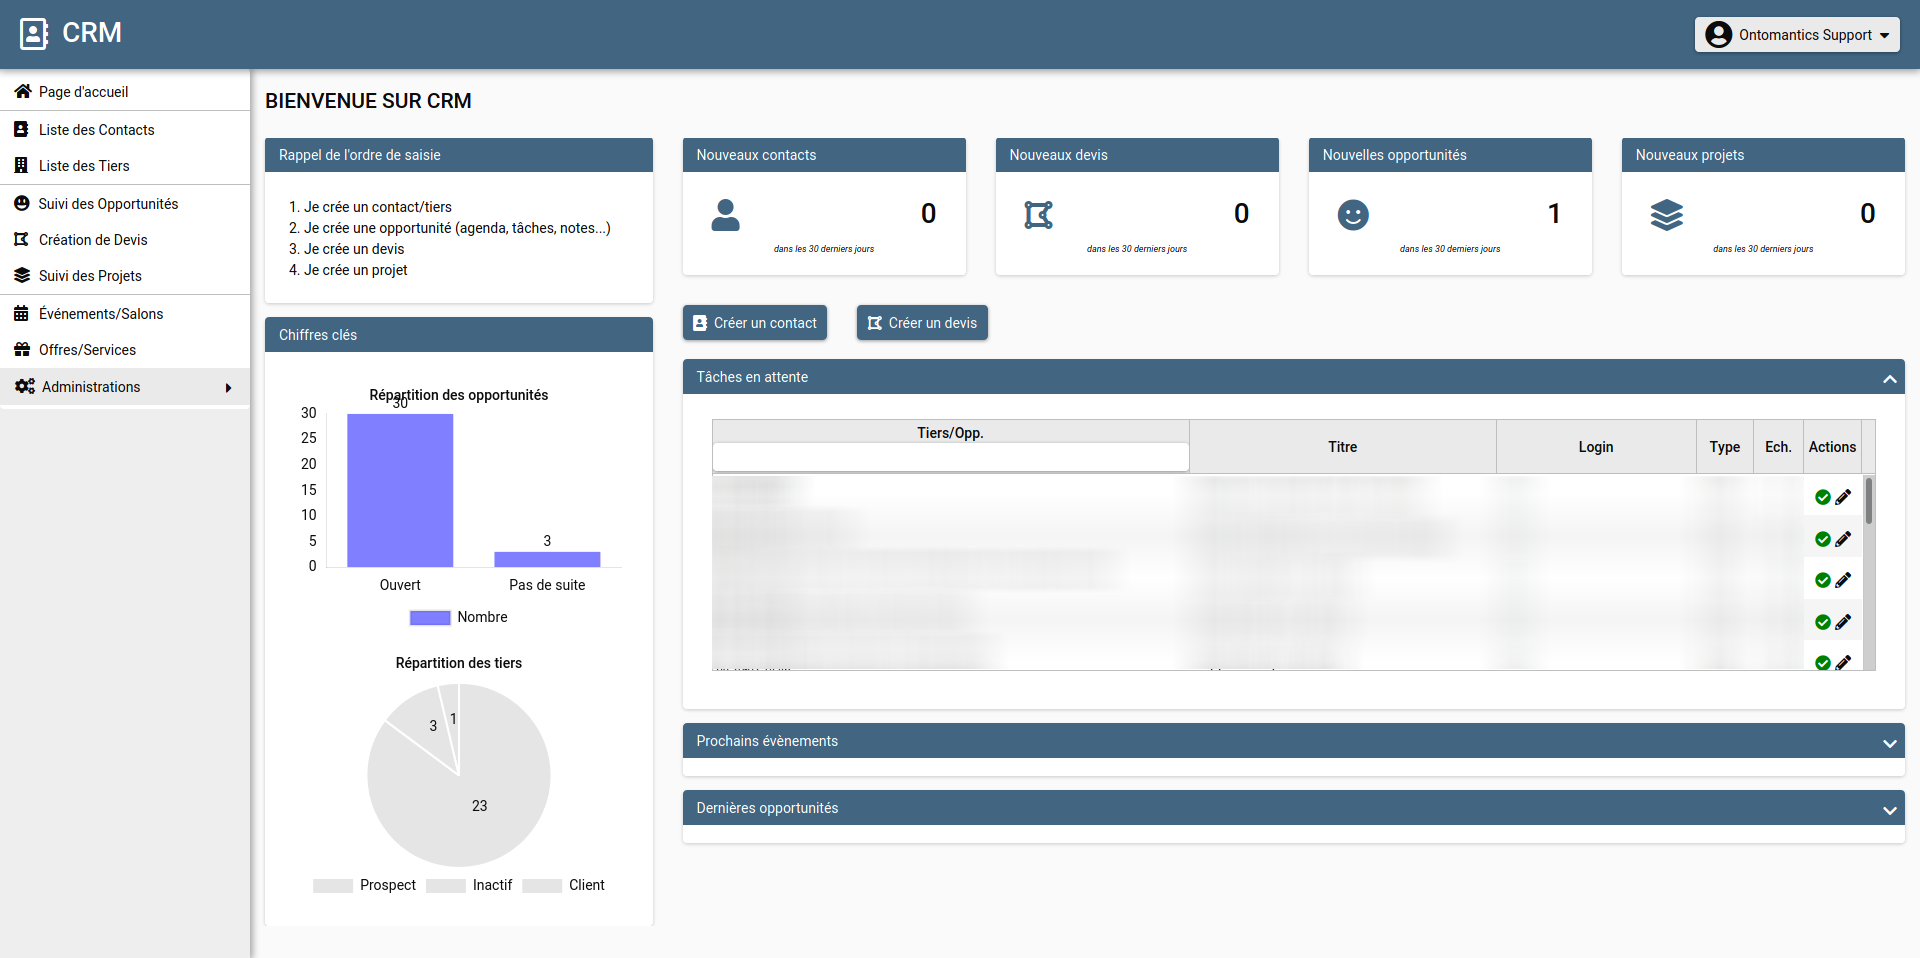Image resolution: width=1920 pixels, height=958 pixels.
Task: Click the Dernières opportunités header title
Action: coord(767,808)
